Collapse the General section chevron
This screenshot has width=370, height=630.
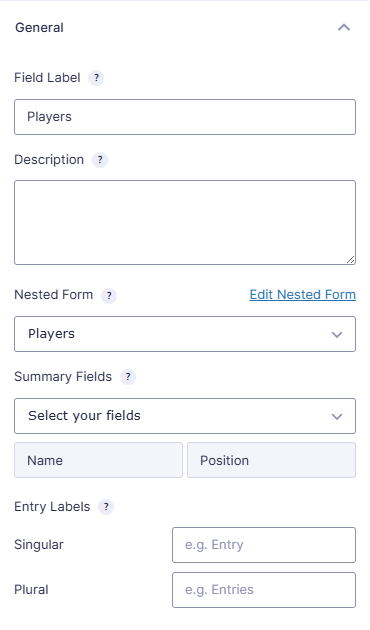344,27
